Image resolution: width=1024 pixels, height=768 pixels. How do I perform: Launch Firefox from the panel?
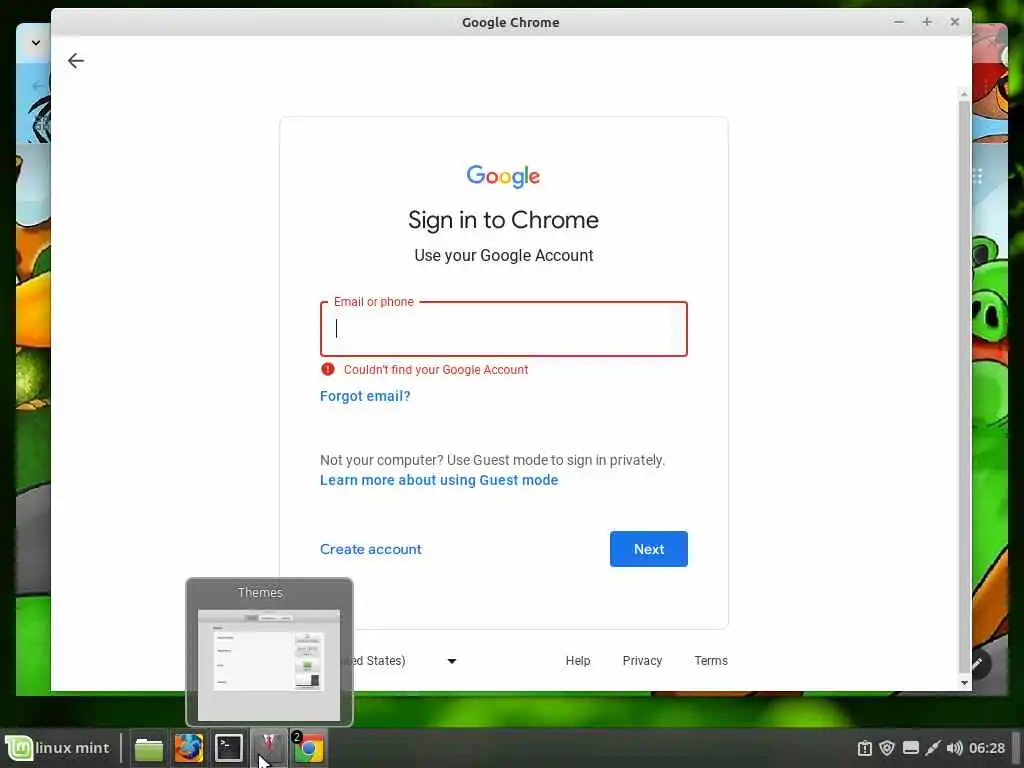pyautogui.click(x=189, y=748)
